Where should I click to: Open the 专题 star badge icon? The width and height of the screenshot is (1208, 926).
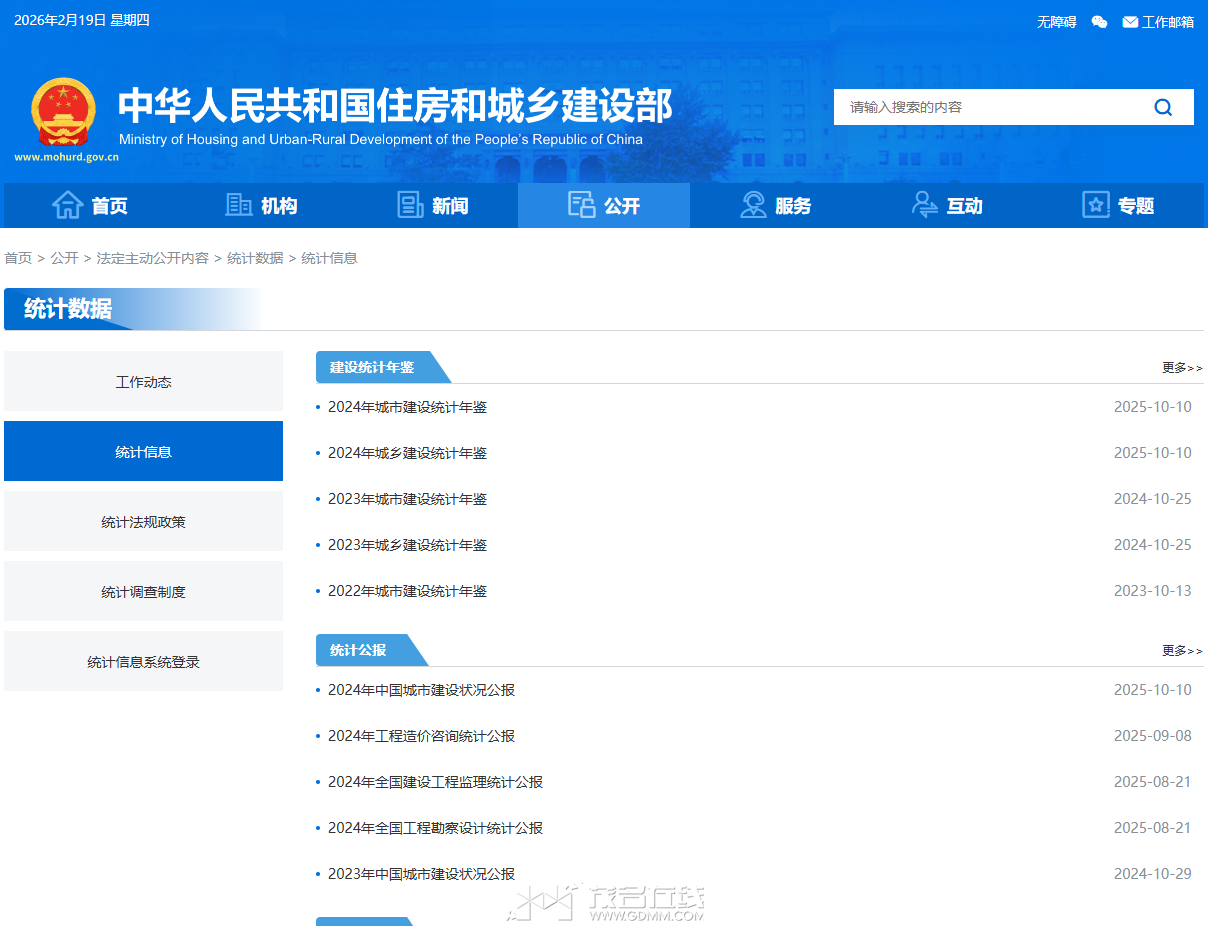(1094, 204)
